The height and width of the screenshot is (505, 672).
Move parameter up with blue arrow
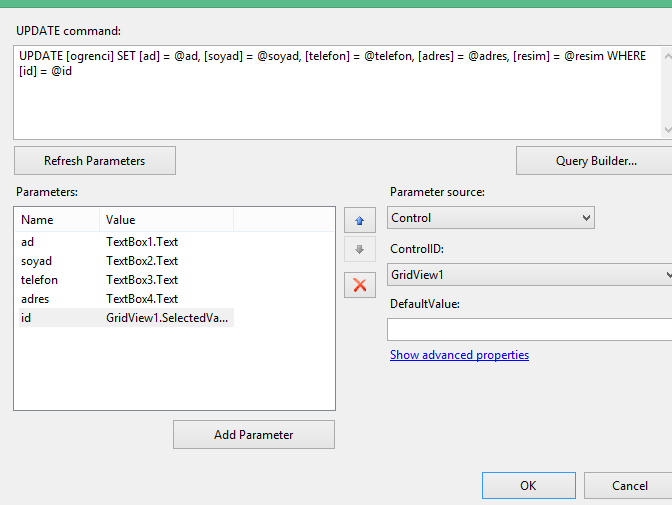click(x=360, y=220)
